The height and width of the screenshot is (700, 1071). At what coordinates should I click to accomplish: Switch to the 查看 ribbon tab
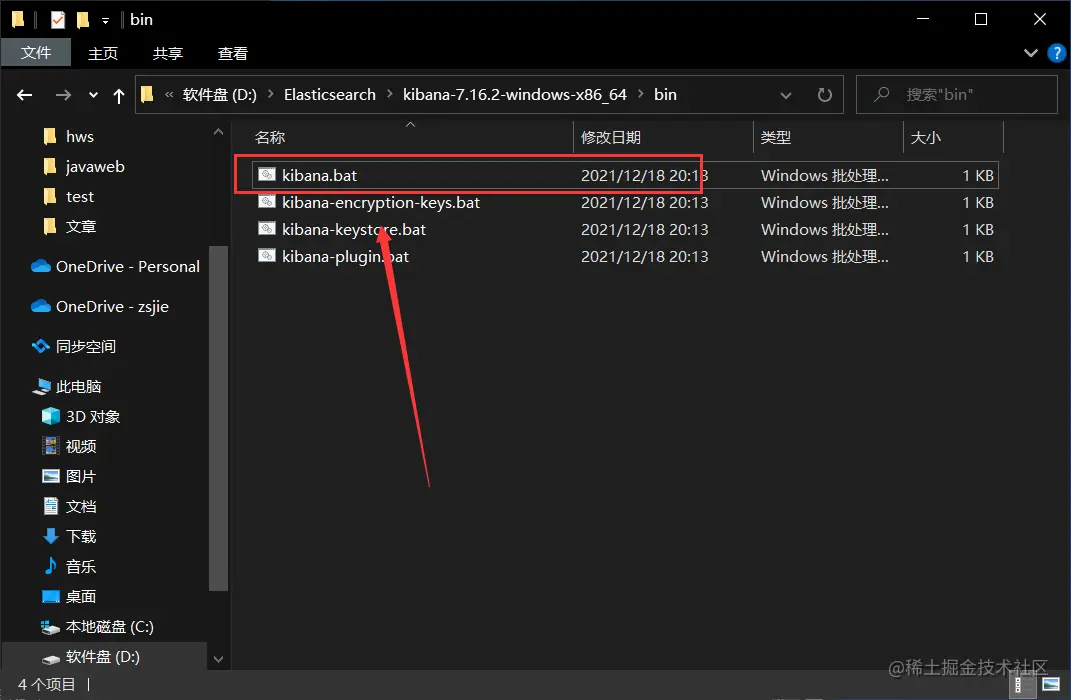pos(232,53)
